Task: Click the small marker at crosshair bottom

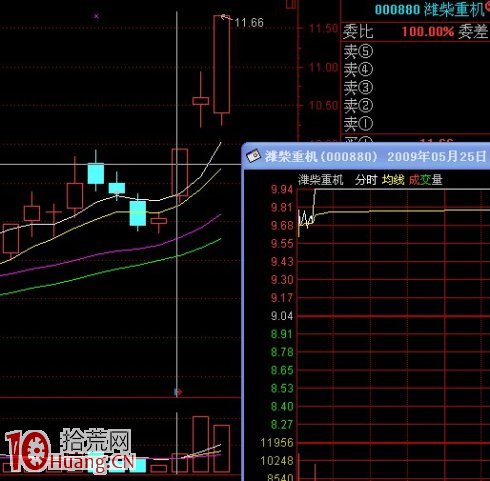Action: point(178,392)
